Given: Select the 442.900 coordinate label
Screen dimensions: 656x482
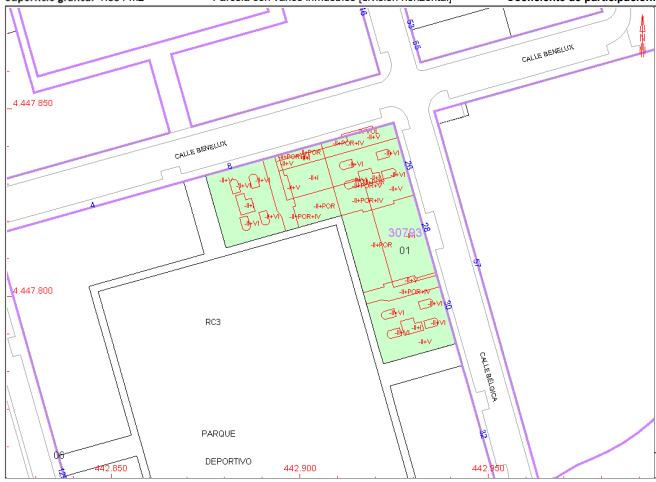Looking at the screenshot, I should [299, 468].
